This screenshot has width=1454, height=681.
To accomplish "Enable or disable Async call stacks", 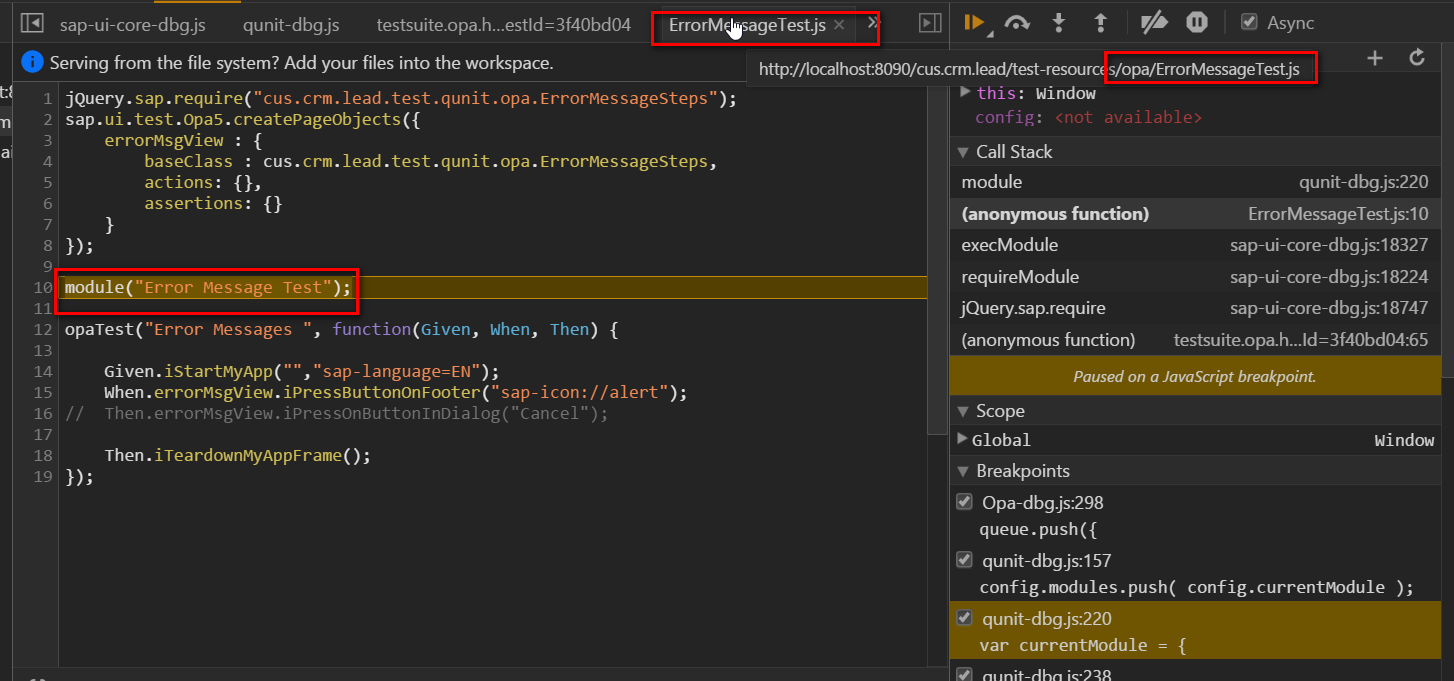I will coord(1249,22).
